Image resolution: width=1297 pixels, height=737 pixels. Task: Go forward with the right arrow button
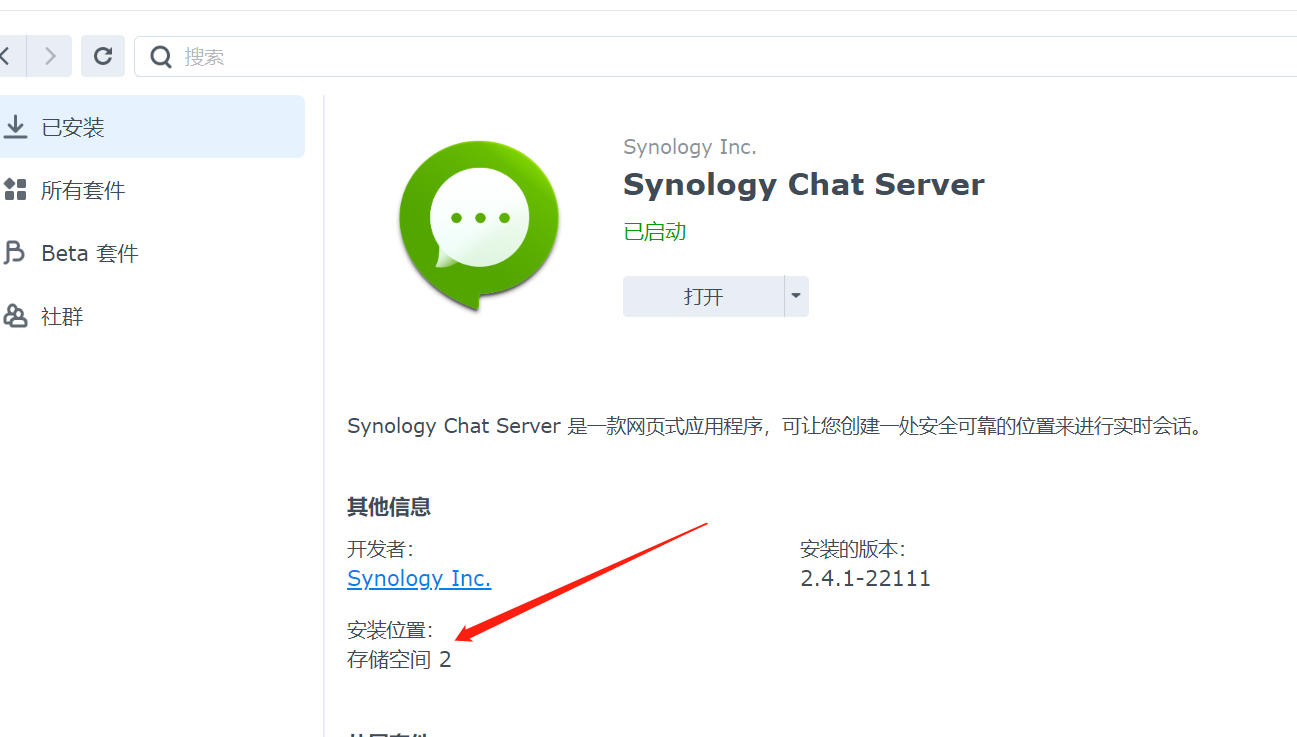point(49,56)
